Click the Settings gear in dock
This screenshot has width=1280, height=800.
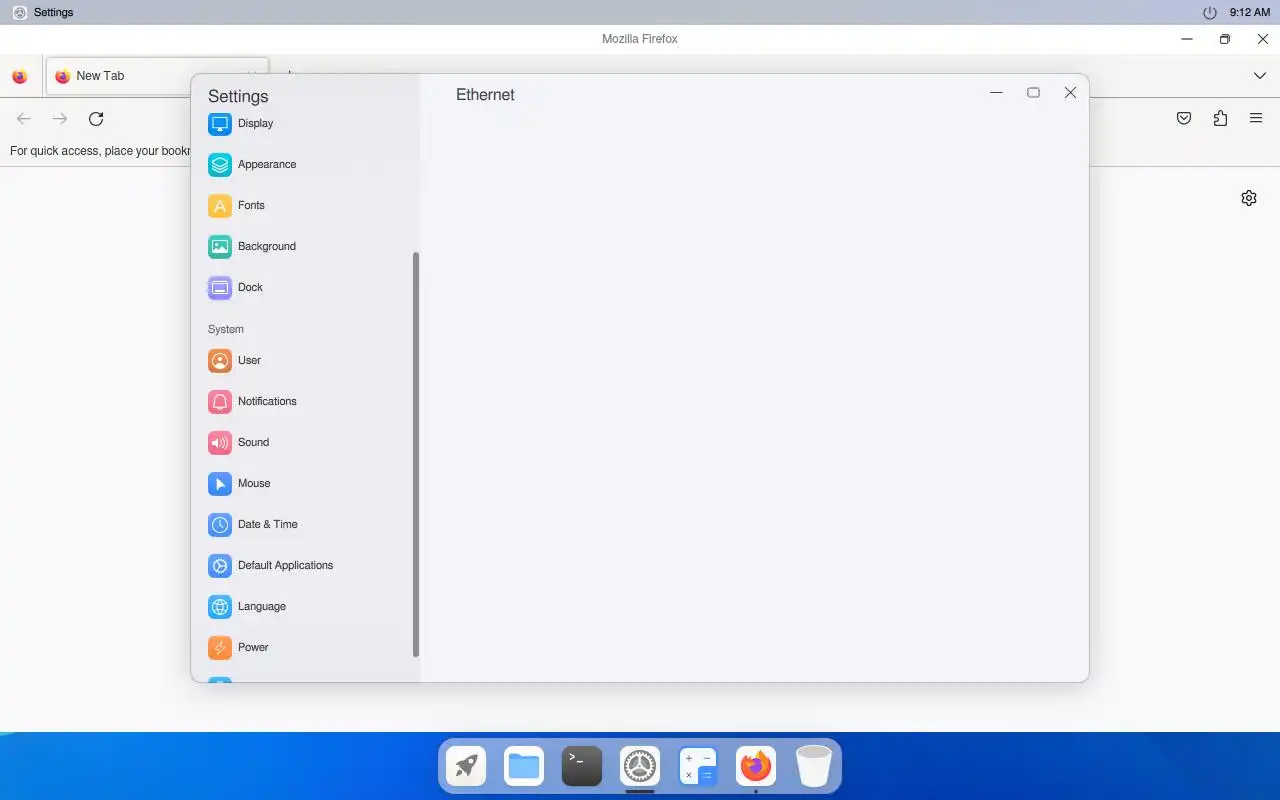pyautogui.click(x=640, y=767)
